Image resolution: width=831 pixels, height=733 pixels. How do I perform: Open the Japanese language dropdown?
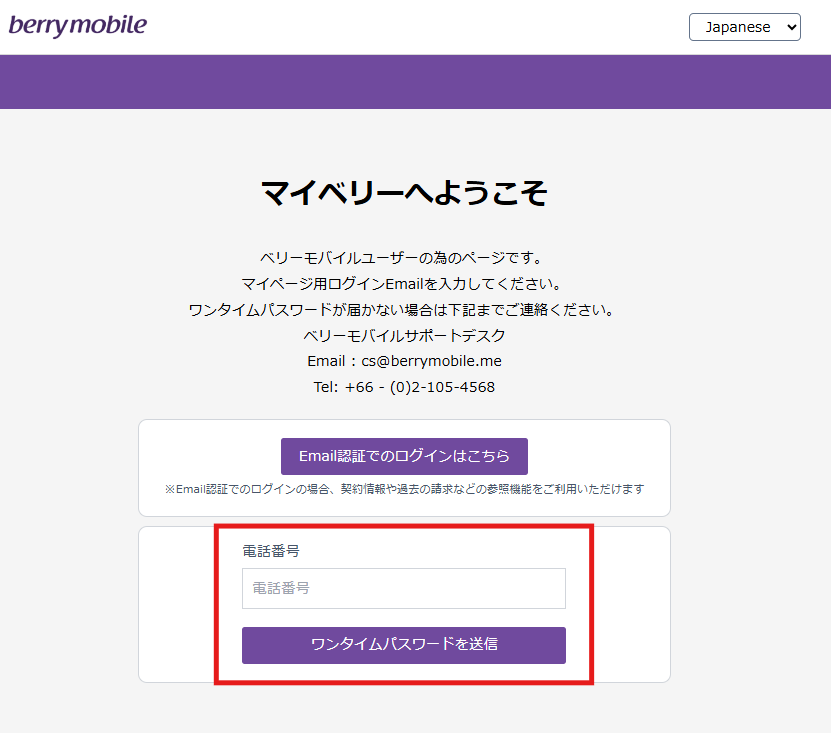point(745,27)
